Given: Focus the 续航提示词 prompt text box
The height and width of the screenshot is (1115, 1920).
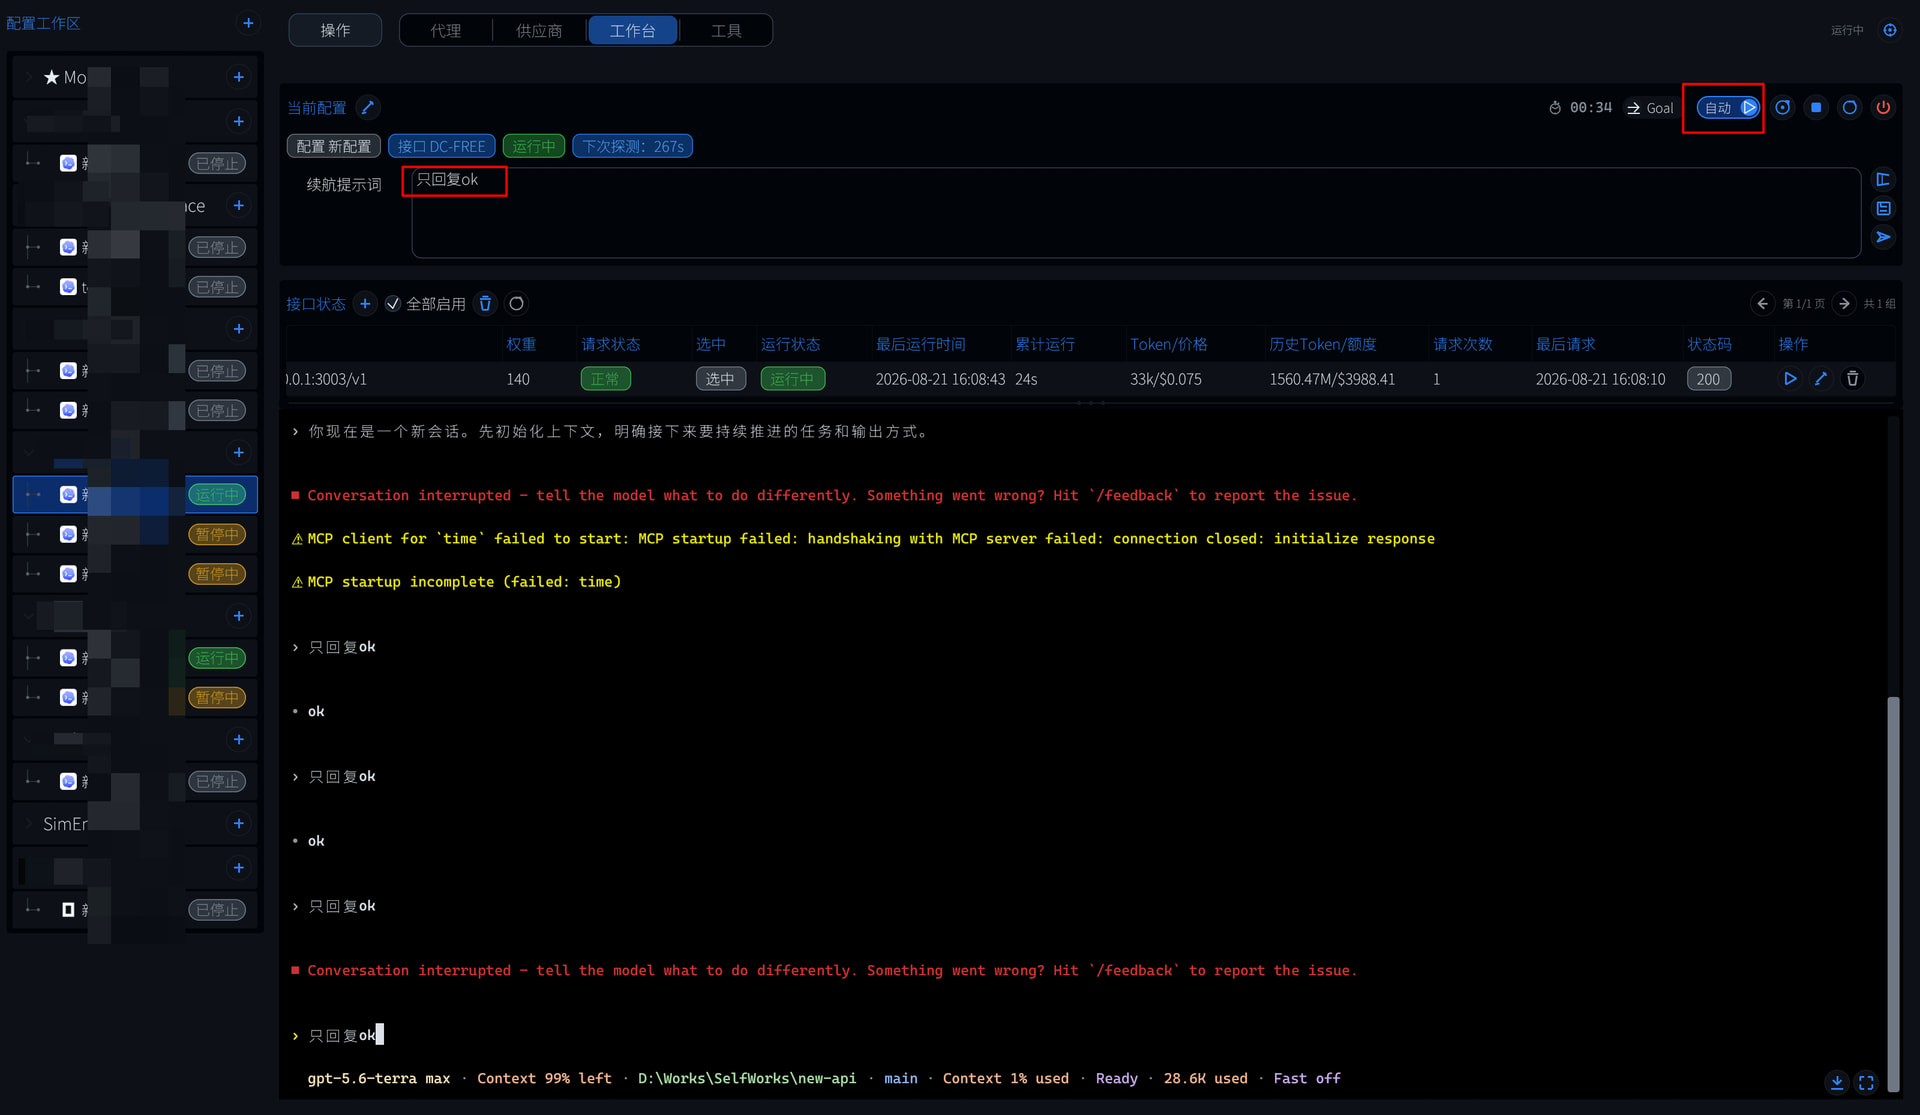Looking at the screenshot, I should [x=1136, y=213].
